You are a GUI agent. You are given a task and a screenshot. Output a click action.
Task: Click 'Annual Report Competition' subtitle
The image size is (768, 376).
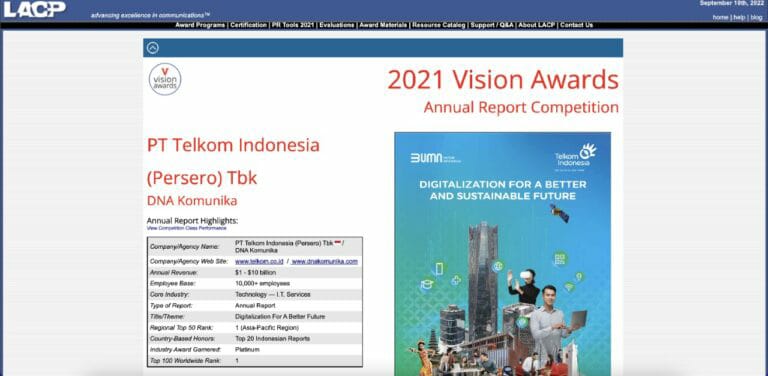521,107
